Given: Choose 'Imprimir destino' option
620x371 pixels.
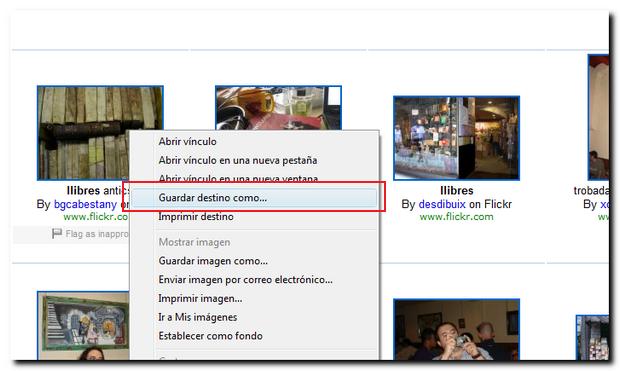Looking at the screenshot, I should (x=196, y=217).
